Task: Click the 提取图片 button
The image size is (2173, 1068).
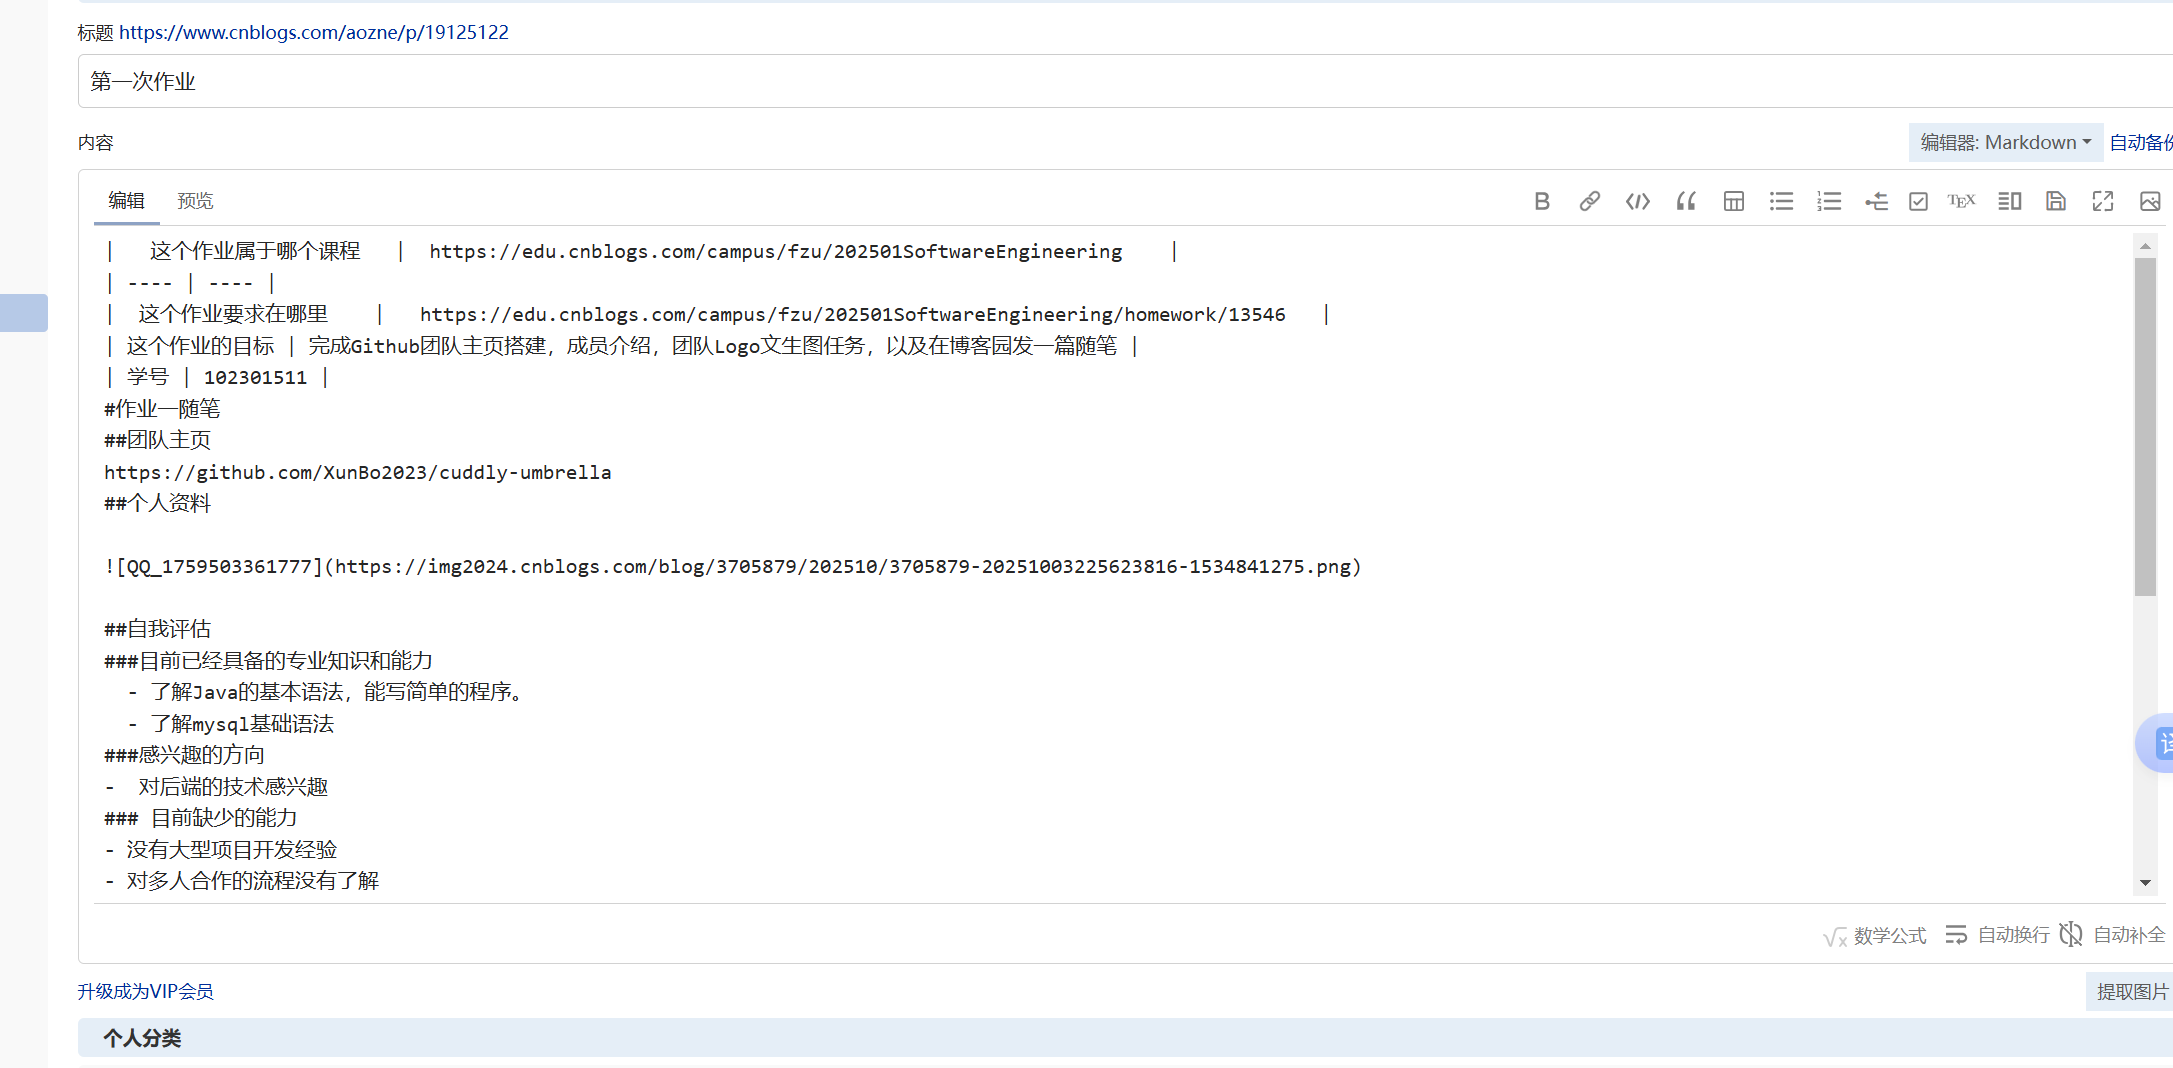Action: coord(2131,992)
